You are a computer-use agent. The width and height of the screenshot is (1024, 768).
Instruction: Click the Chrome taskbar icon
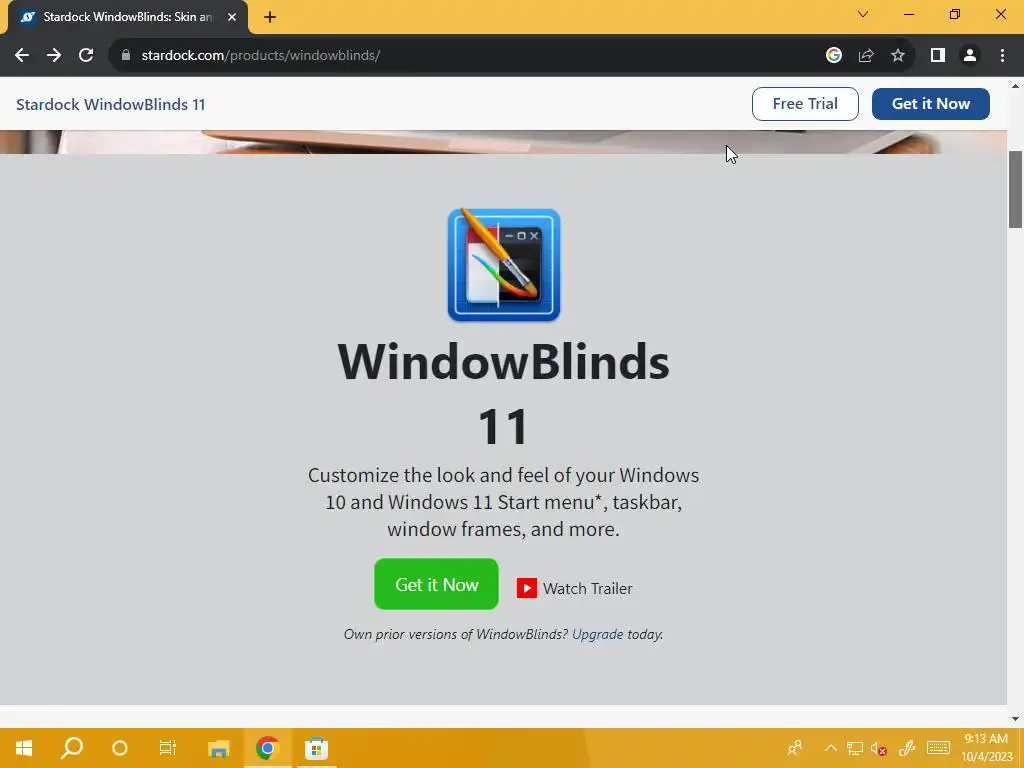click(267, 748)
